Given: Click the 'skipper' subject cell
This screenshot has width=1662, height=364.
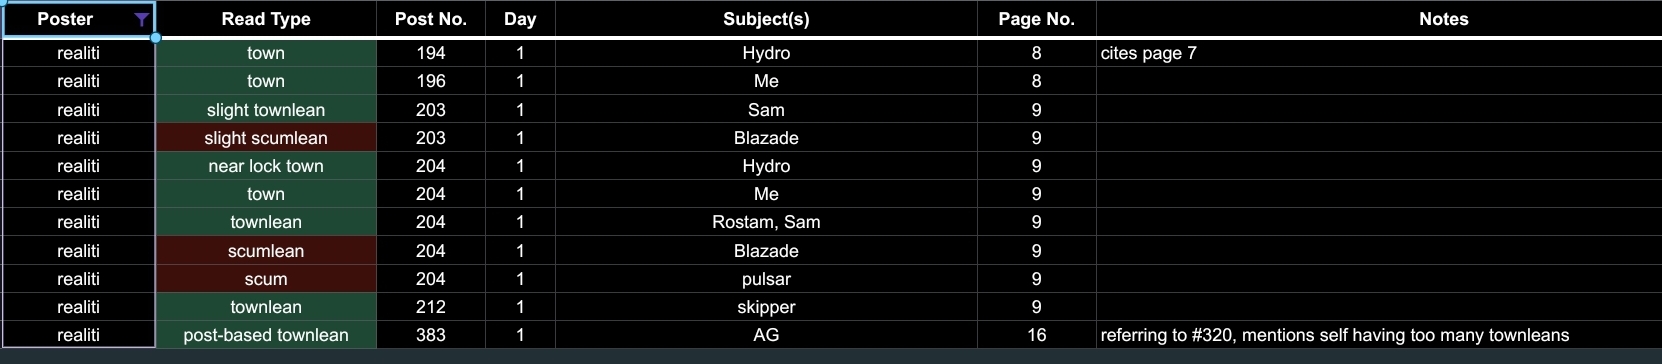Looking at the screenshot, I should tap(766, 307).
